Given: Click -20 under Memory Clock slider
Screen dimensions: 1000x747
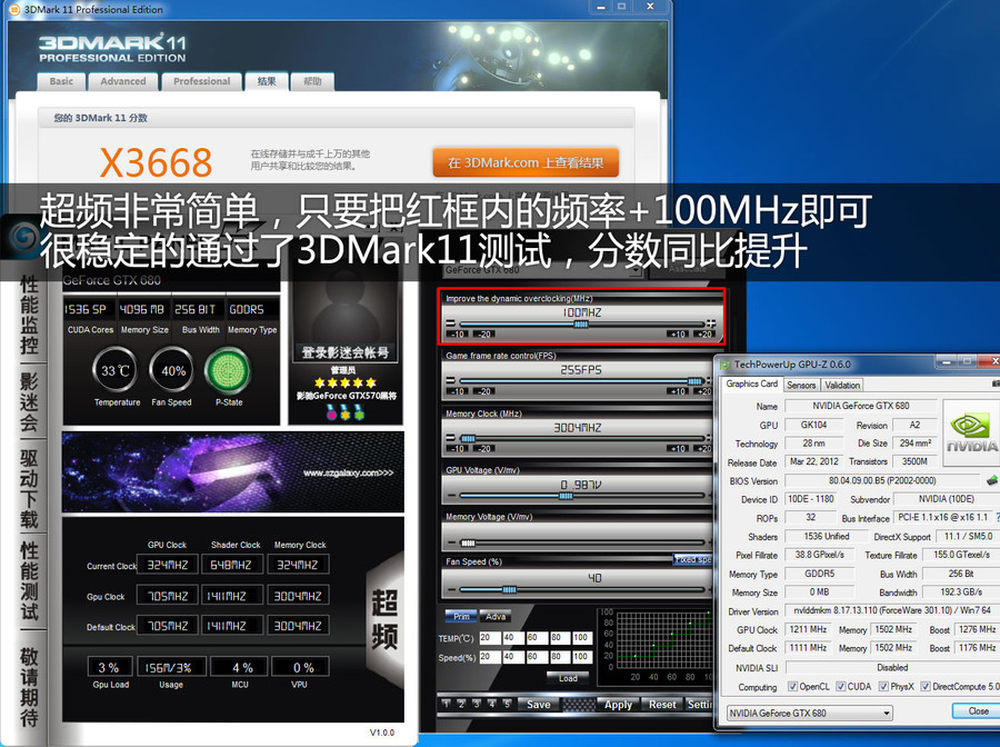Looking at the screenshot, I should pyautogui.click(x=485, y=449).
